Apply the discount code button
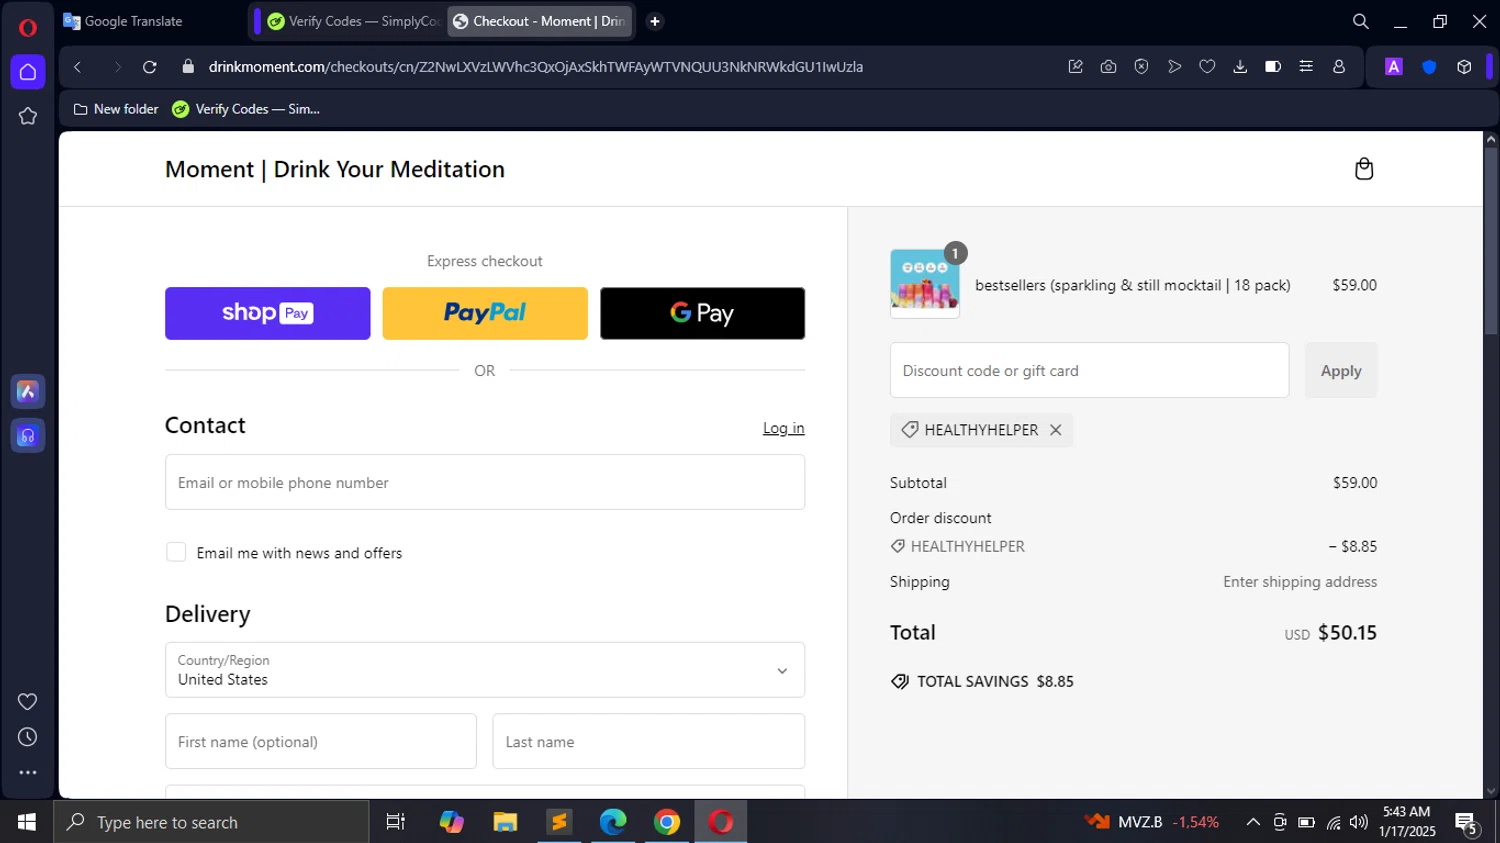1500x843 pixels. pos(1341,370)
